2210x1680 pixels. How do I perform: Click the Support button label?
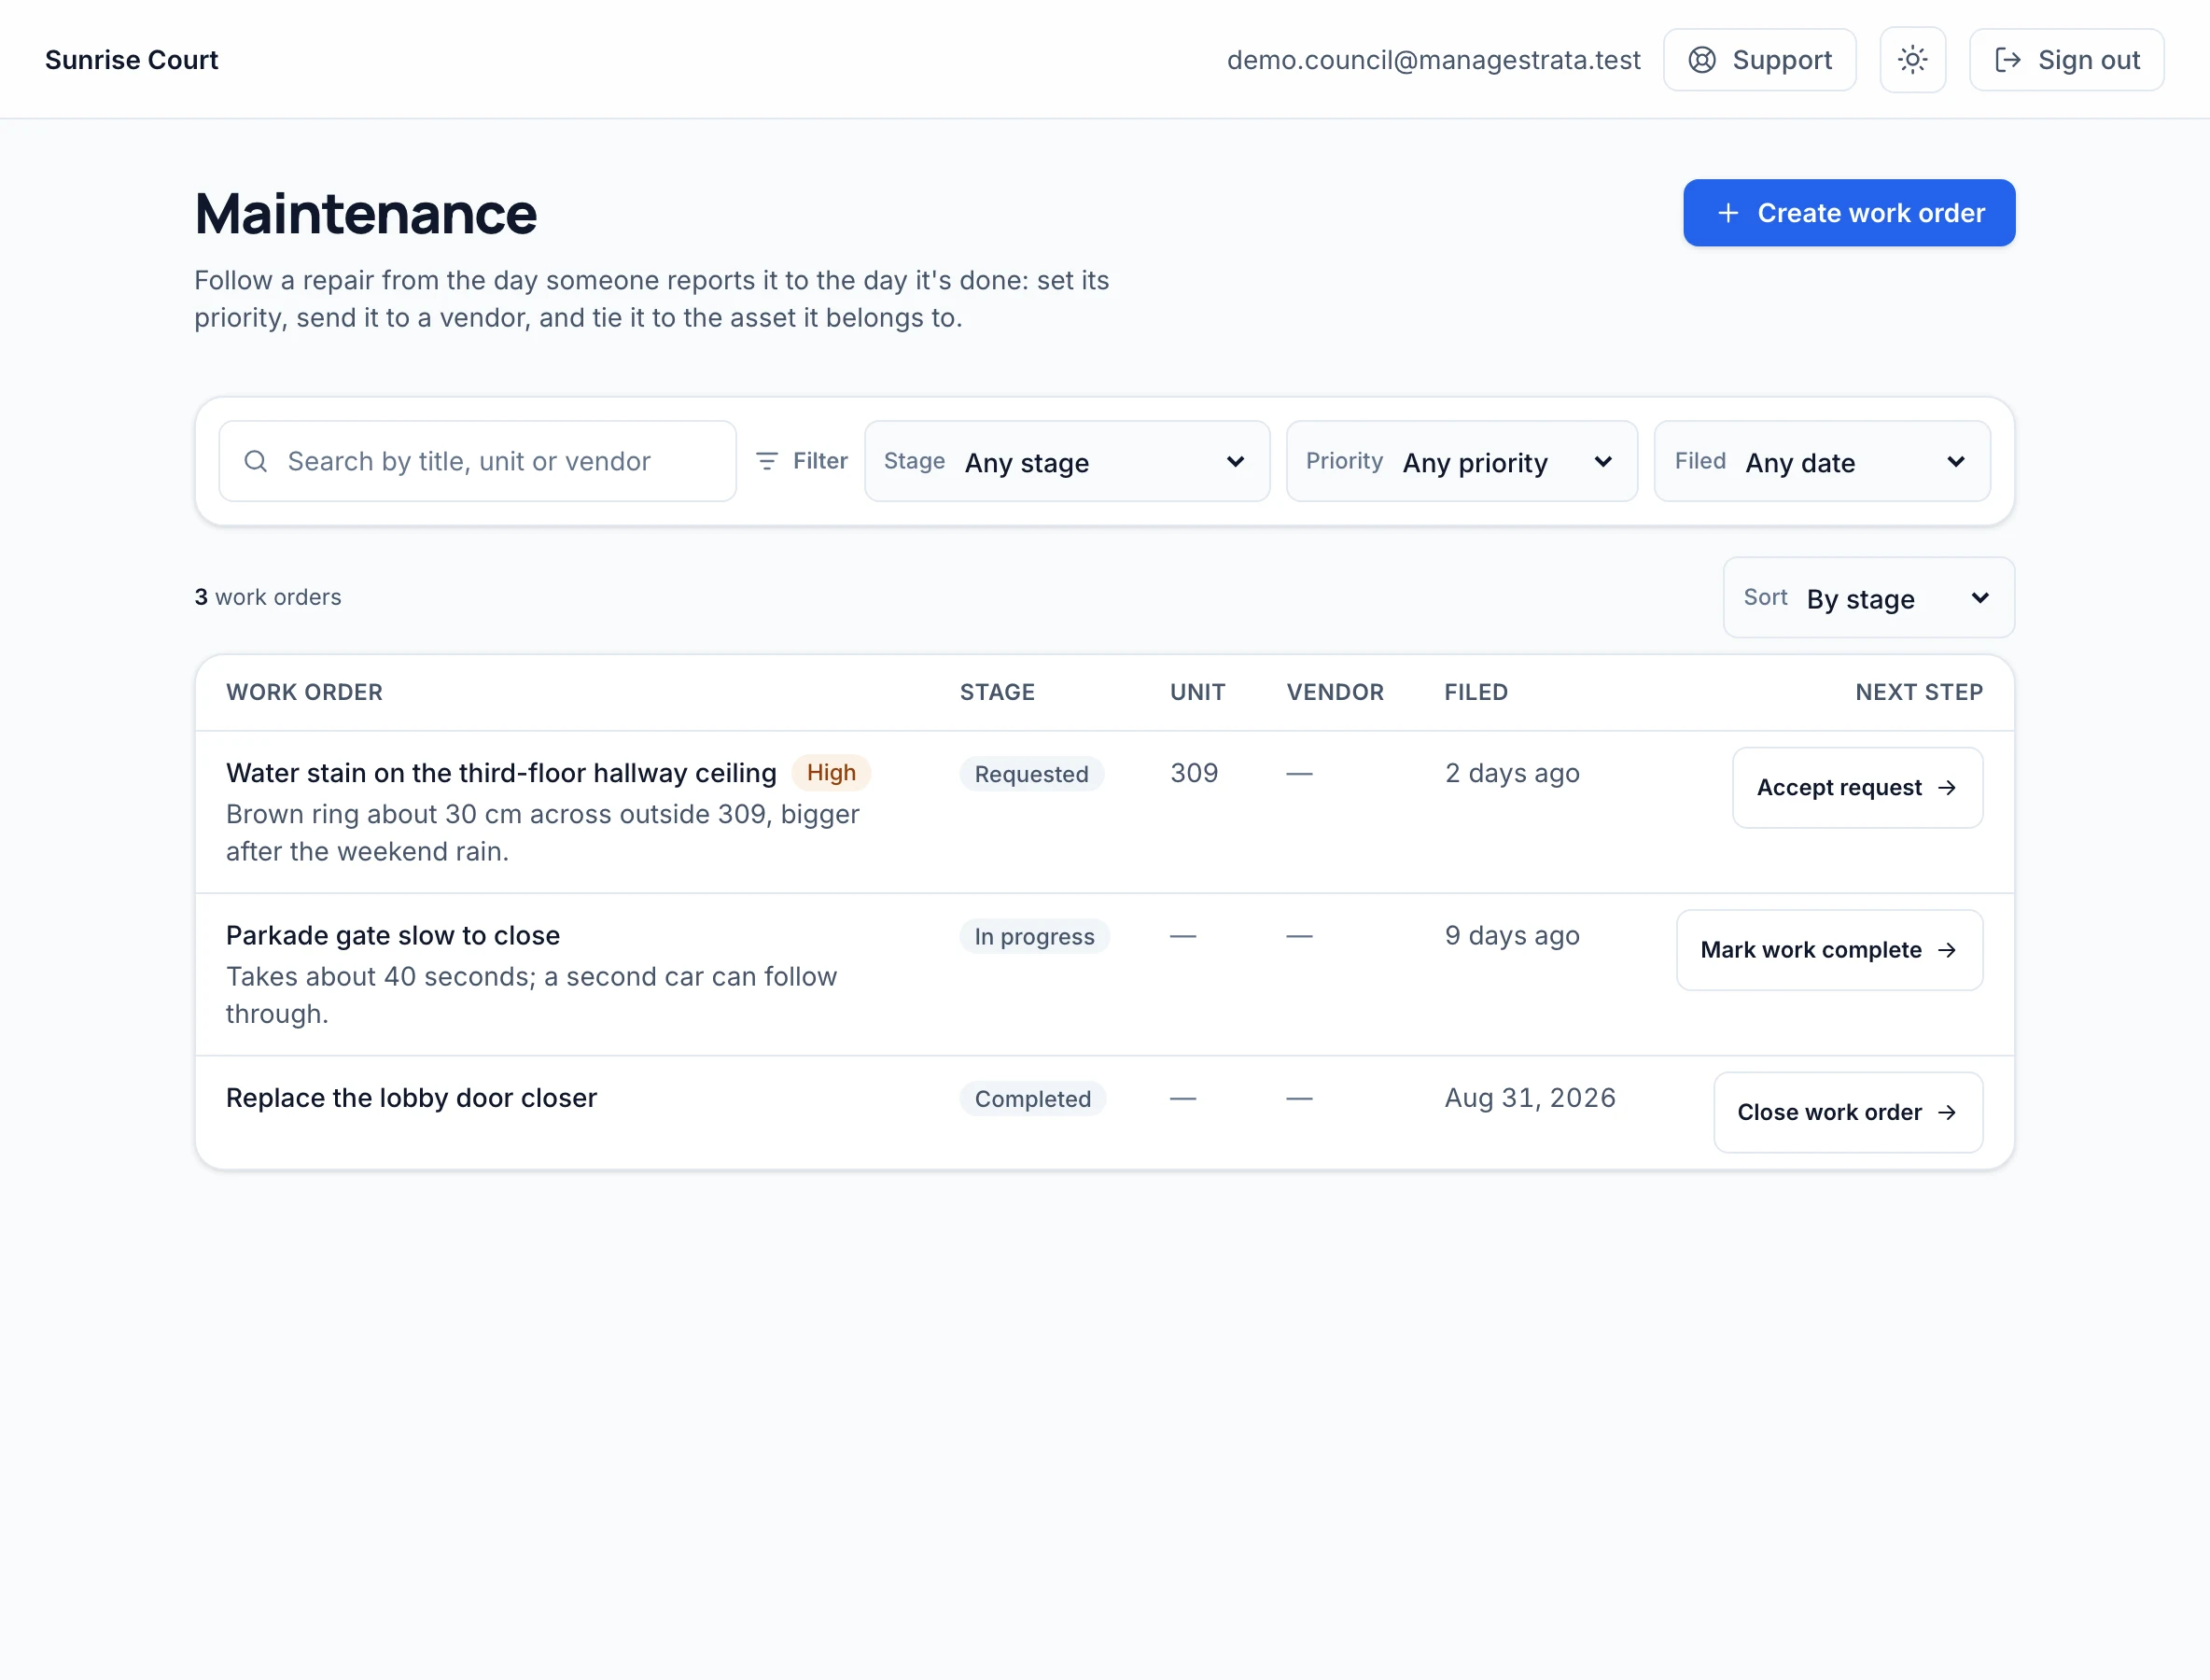pos(1782,60)
